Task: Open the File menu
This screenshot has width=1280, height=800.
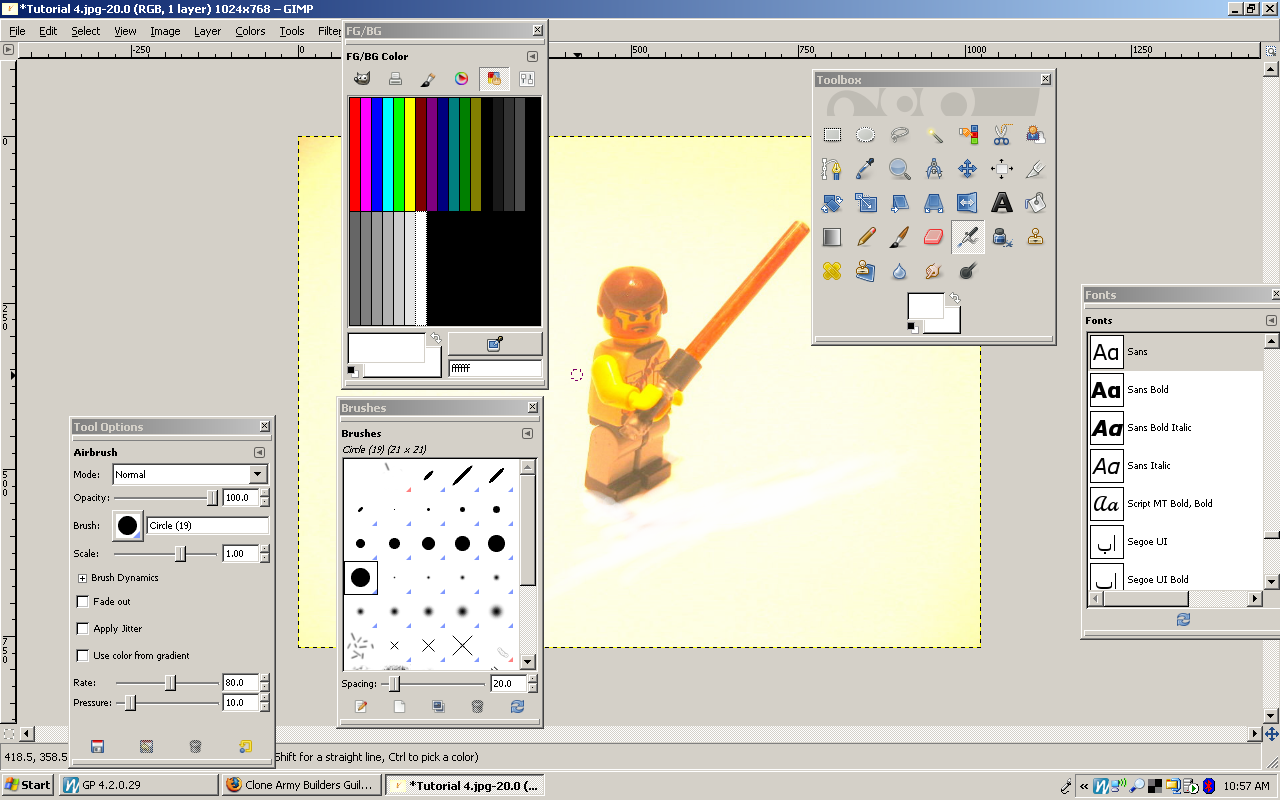Action: point(17,31)
